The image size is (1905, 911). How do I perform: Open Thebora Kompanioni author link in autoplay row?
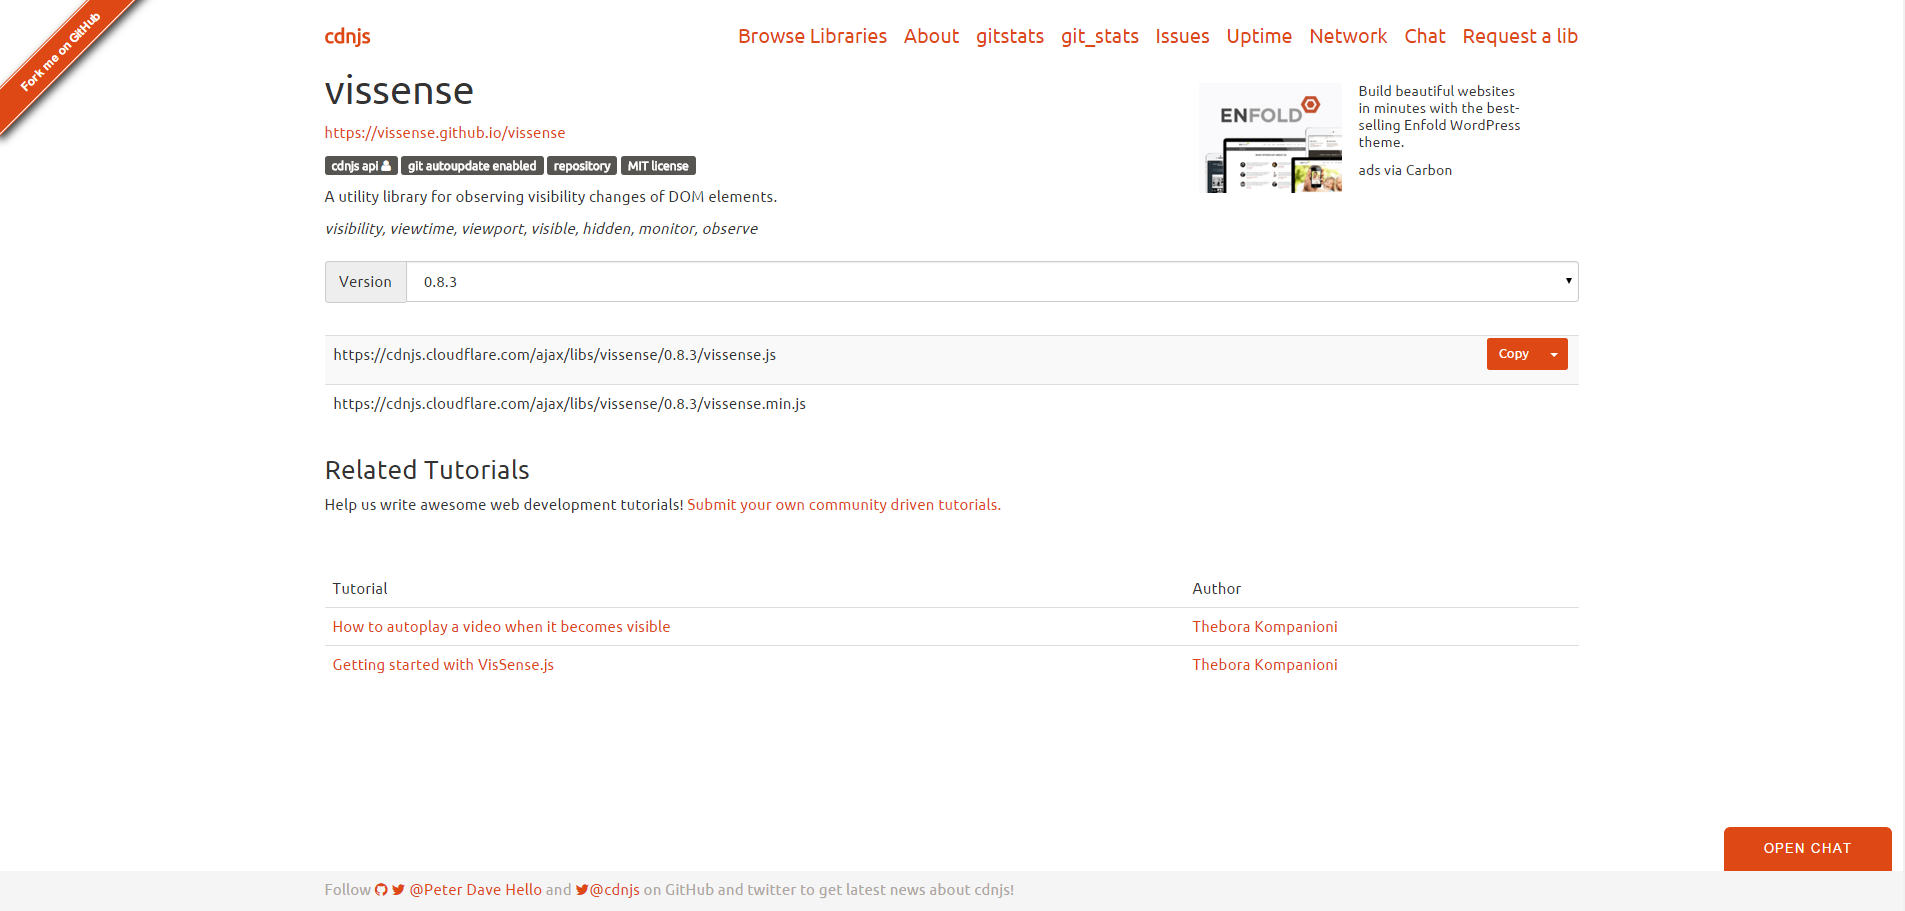click(x=1265, y=627)
